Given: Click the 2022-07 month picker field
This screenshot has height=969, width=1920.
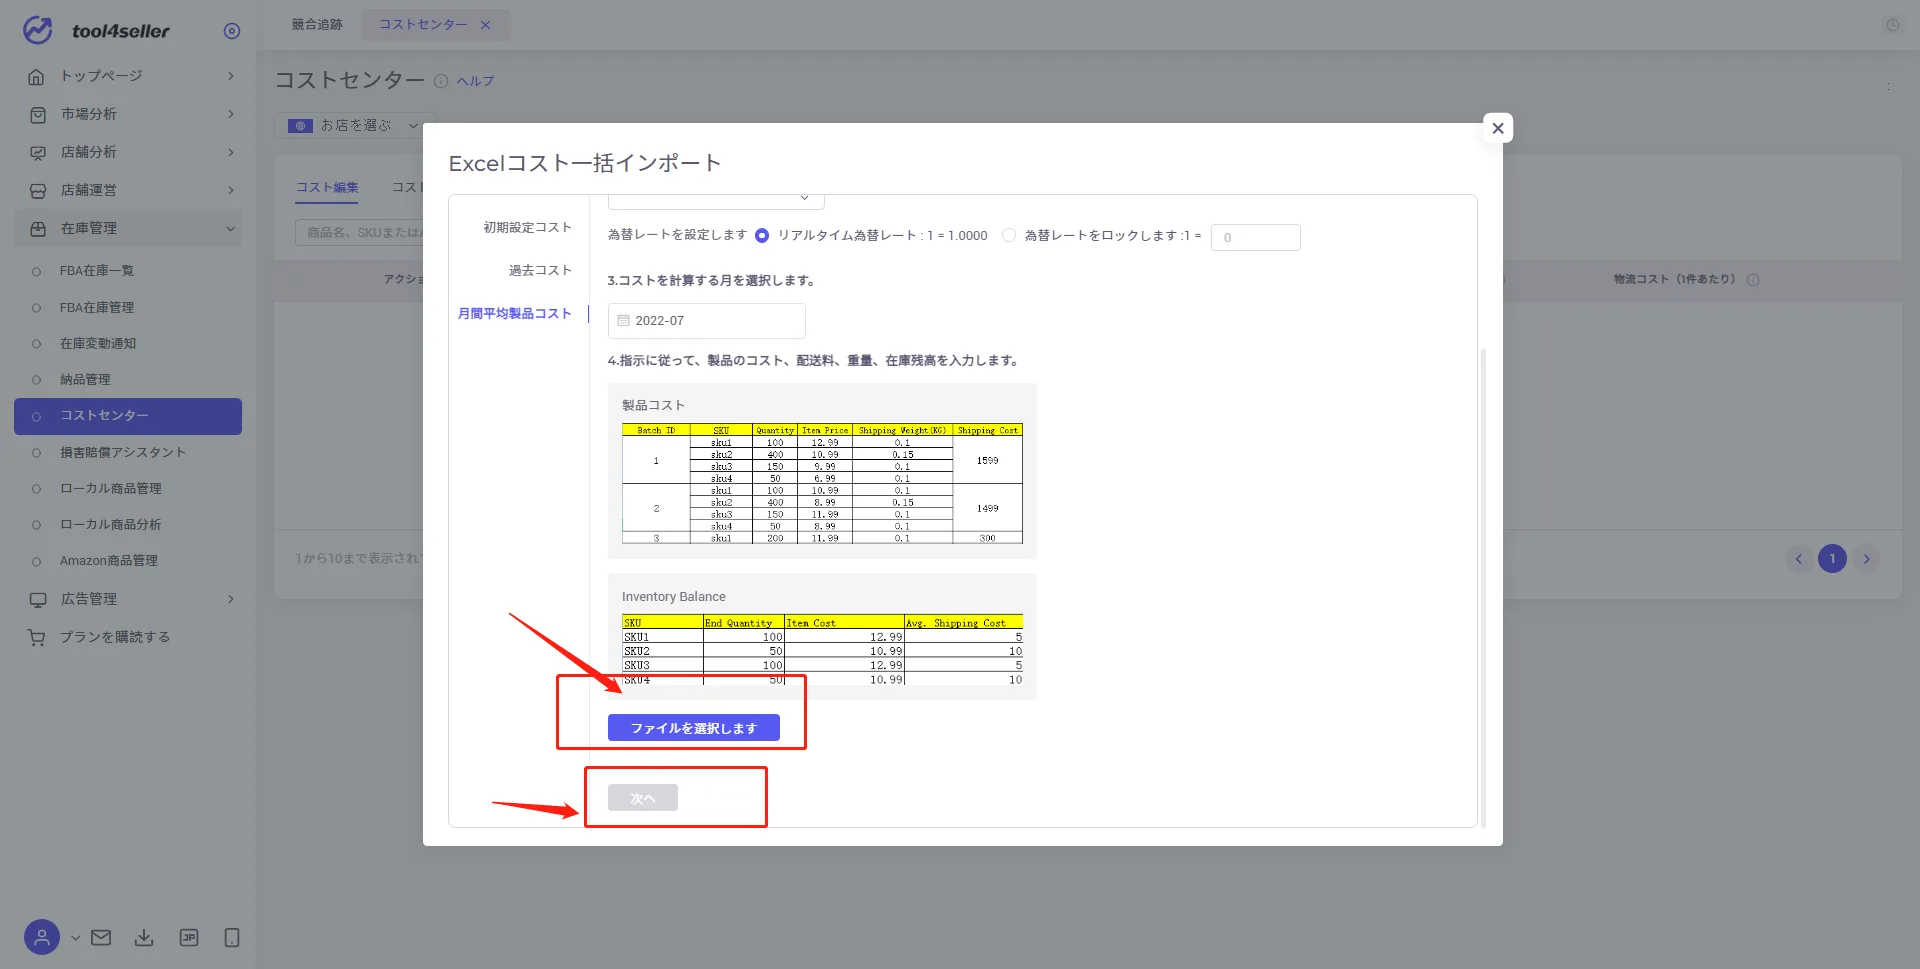Looking at the screenshot, I should click(707, 321).
